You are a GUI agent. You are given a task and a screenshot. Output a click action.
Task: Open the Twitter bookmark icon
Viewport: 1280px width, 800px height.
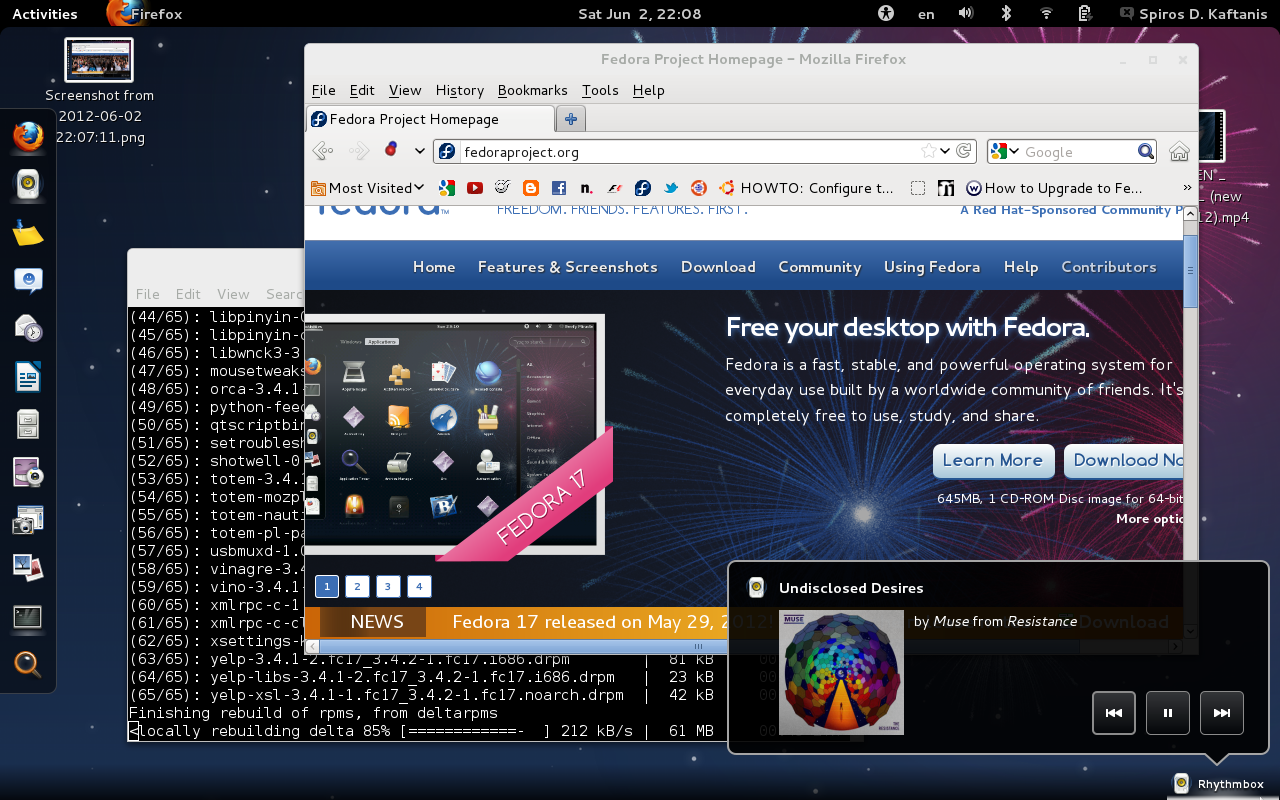pyautogui.click(x=671, y=188)
